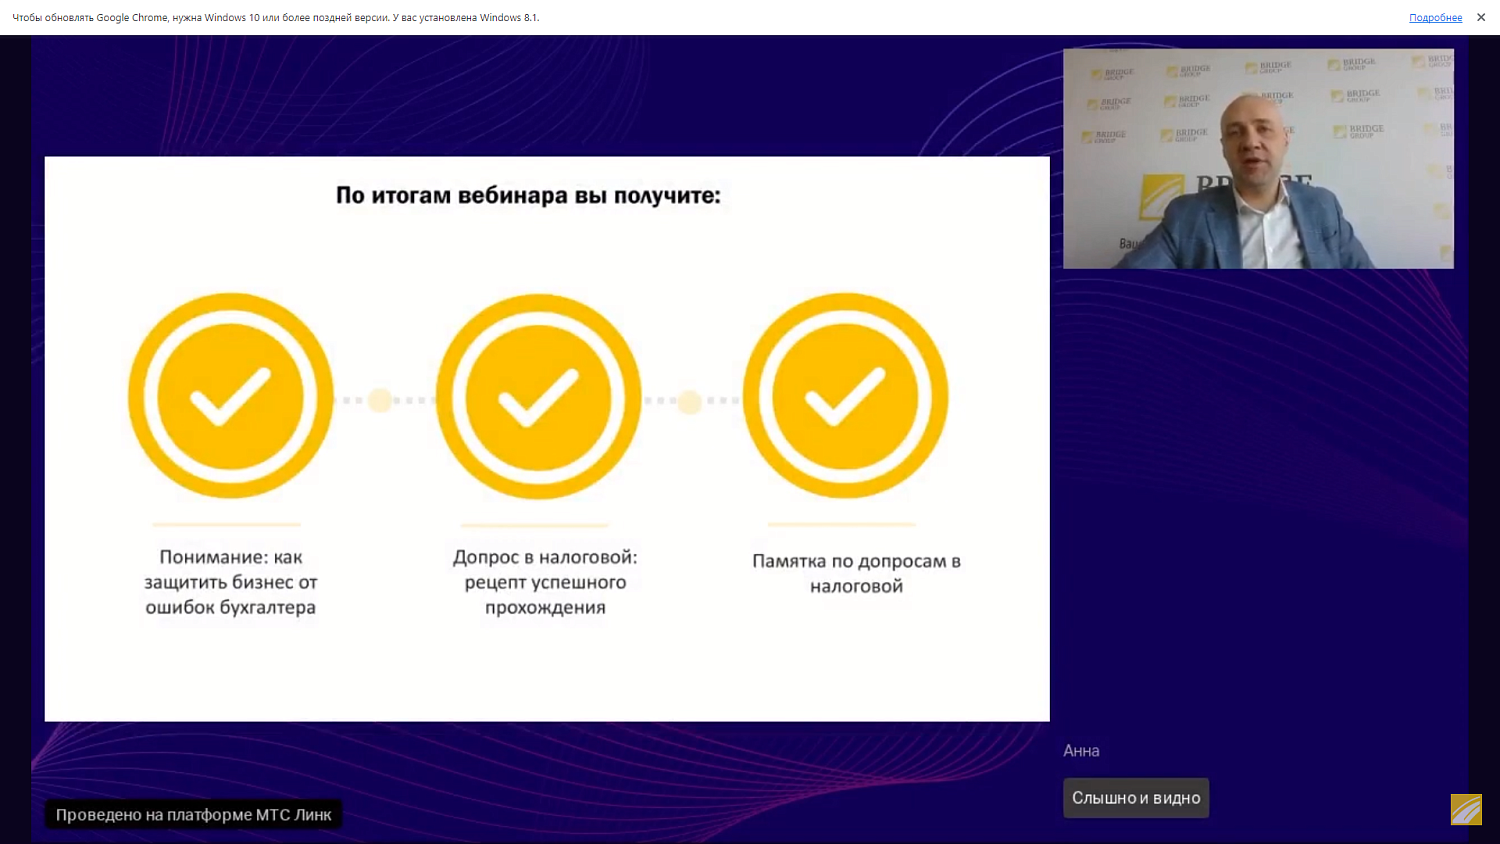Click the yellow underline bar below Понимание
1500x844 pixels.
pos(229,523)
